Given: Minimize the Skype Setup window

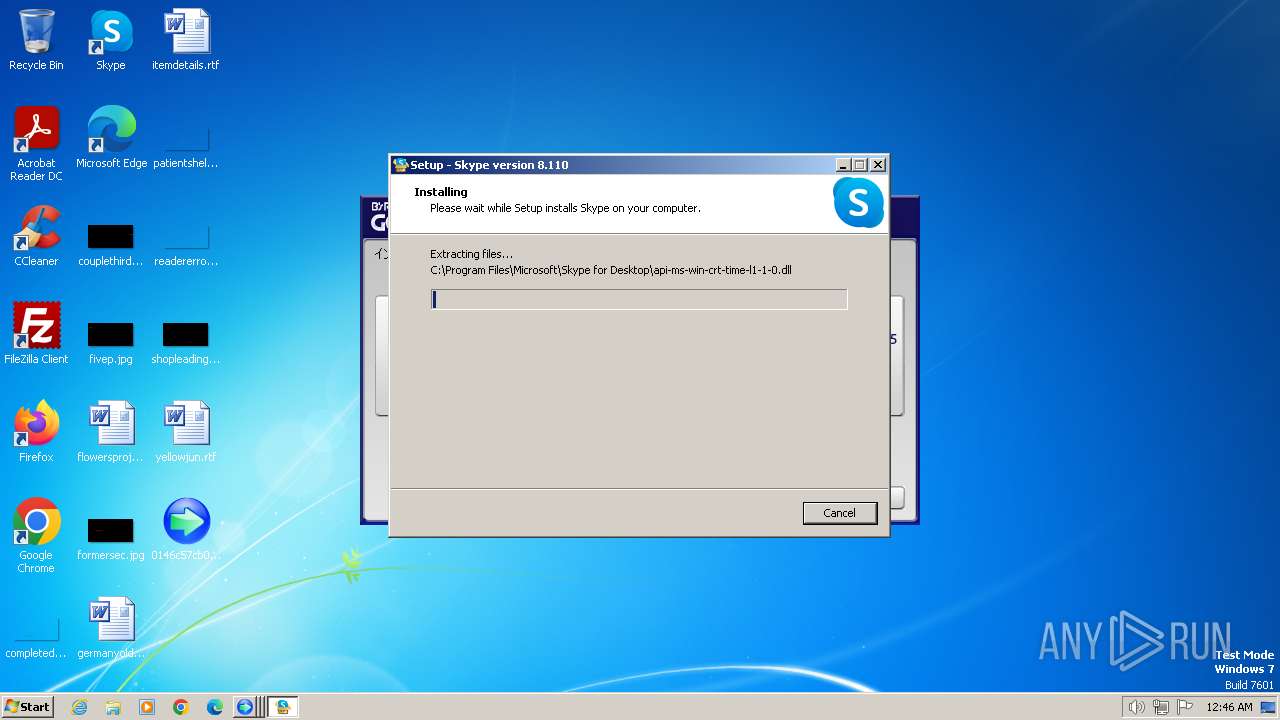Looking at the screenshot, I should tap(844, 165).
